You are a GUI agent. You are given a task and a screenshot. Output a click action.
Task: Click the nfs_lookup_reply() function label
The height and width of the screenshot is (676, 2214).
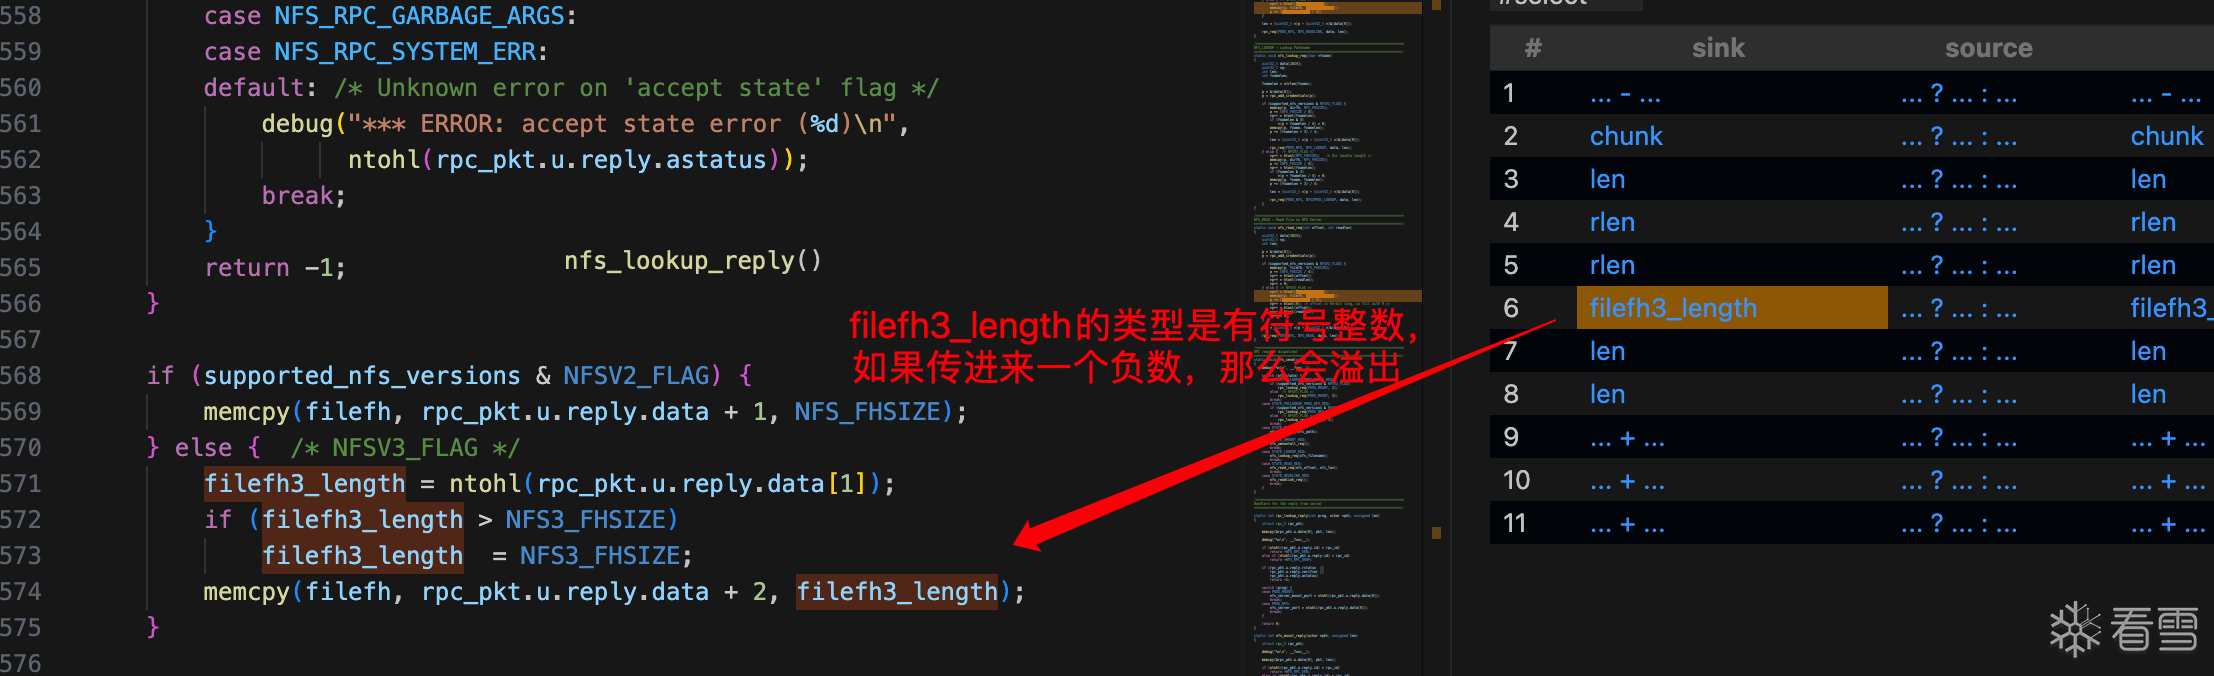[x=693, y=261]
